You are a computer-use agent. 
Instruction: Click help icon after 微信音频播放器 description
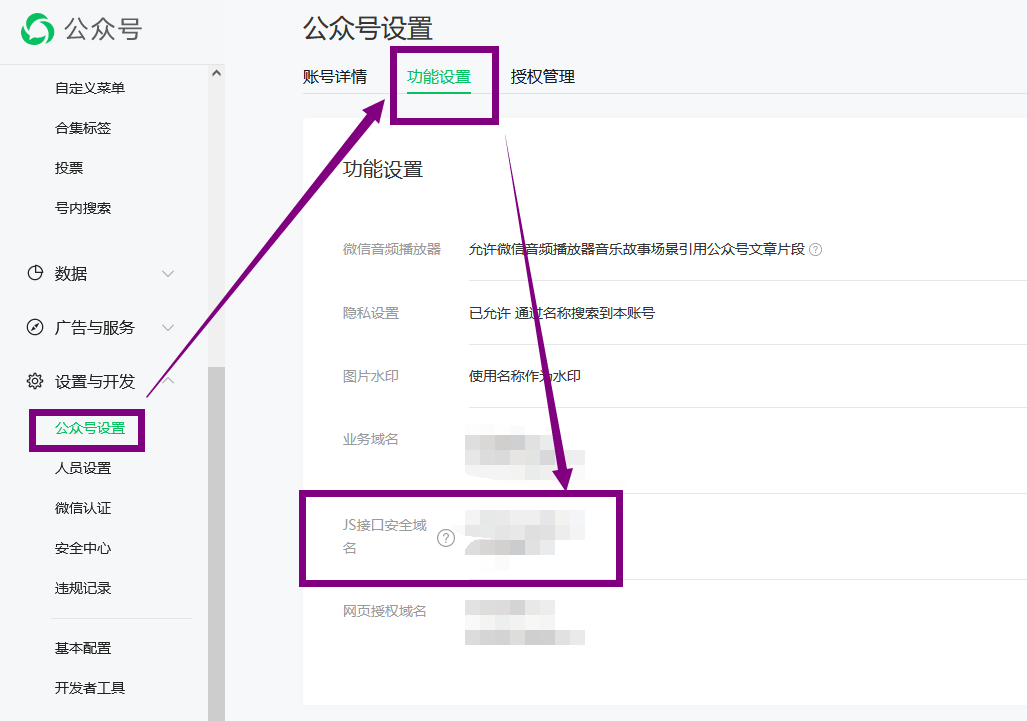tap(815, 250)
